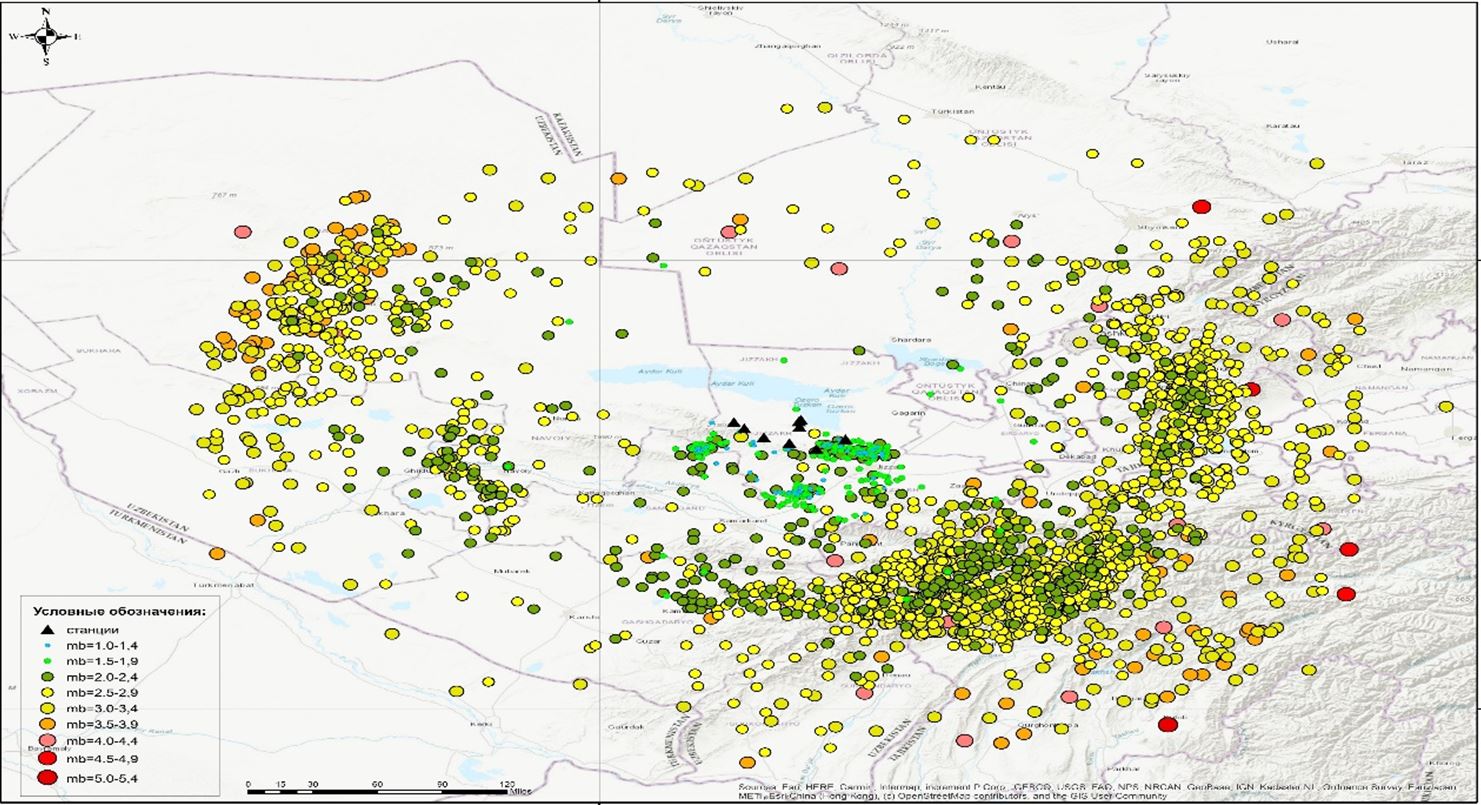The width and height of the screenshot is (1481, 805).
Task: Select the mb=3.0-3.4 legend circle
Action: click(x=46, y=707)
